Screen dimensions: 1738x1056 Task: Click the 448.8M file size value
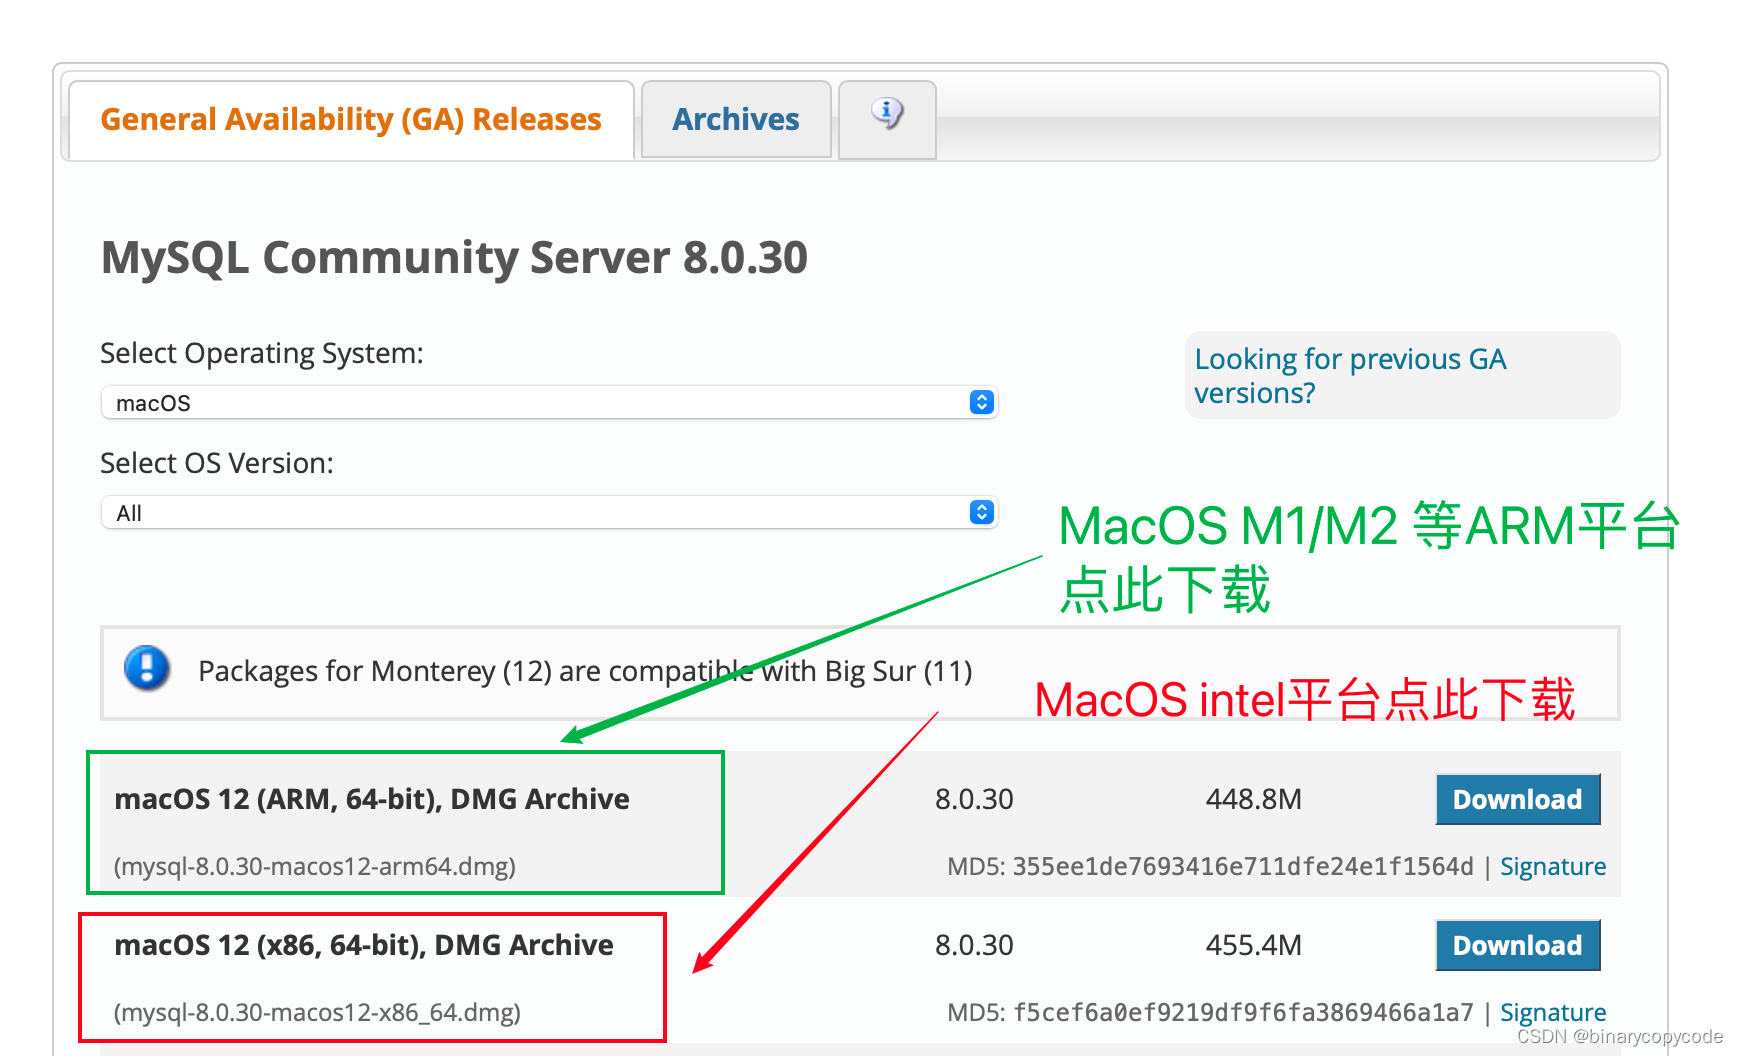tap(1254, 799)
